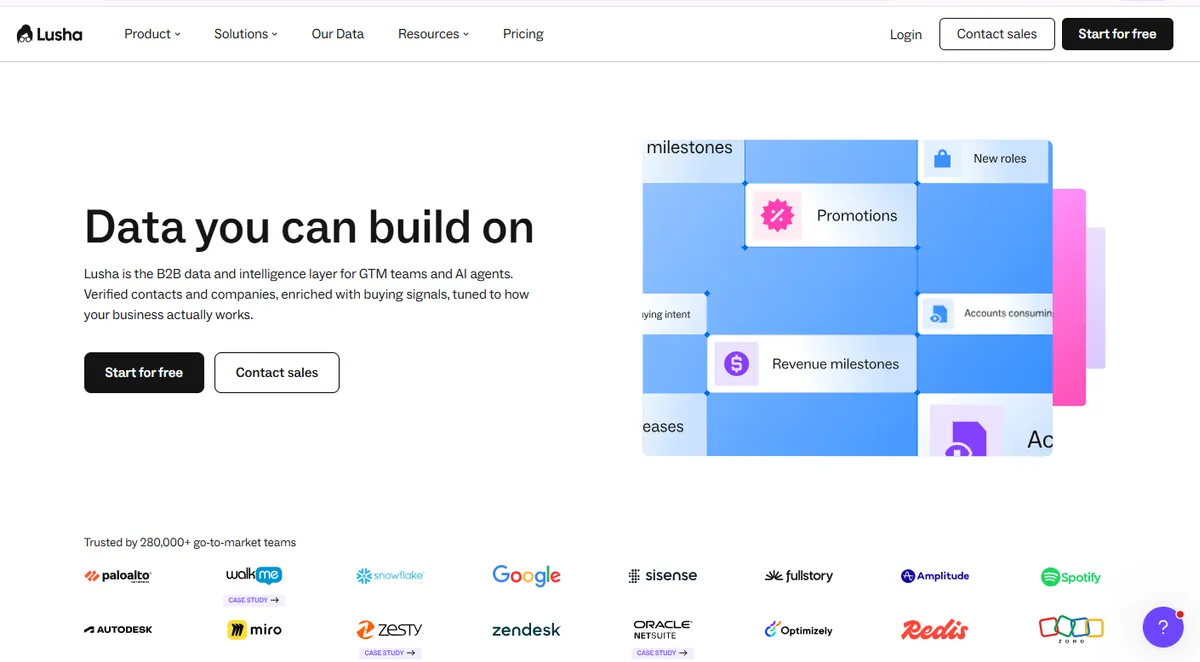Click Contact sales in the header
This screenshot has width=1200, height=662.
click(x=997, y=34)
